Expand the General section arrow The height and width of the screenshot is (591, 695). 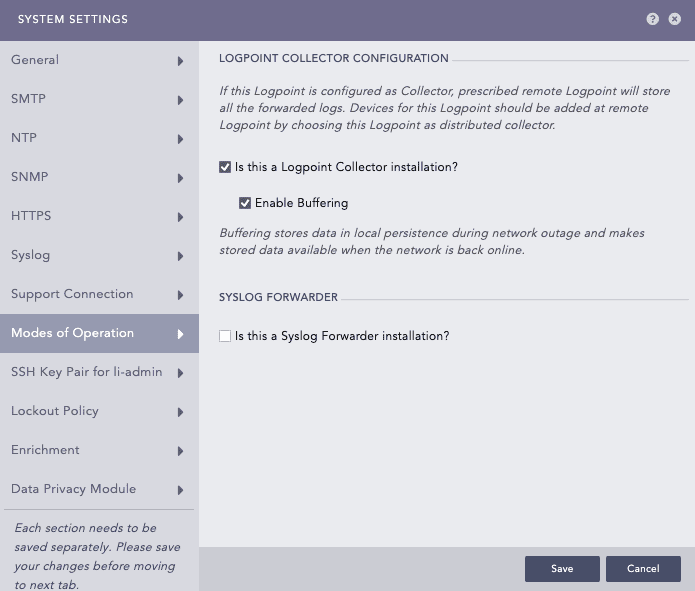[x=181, y=61]
